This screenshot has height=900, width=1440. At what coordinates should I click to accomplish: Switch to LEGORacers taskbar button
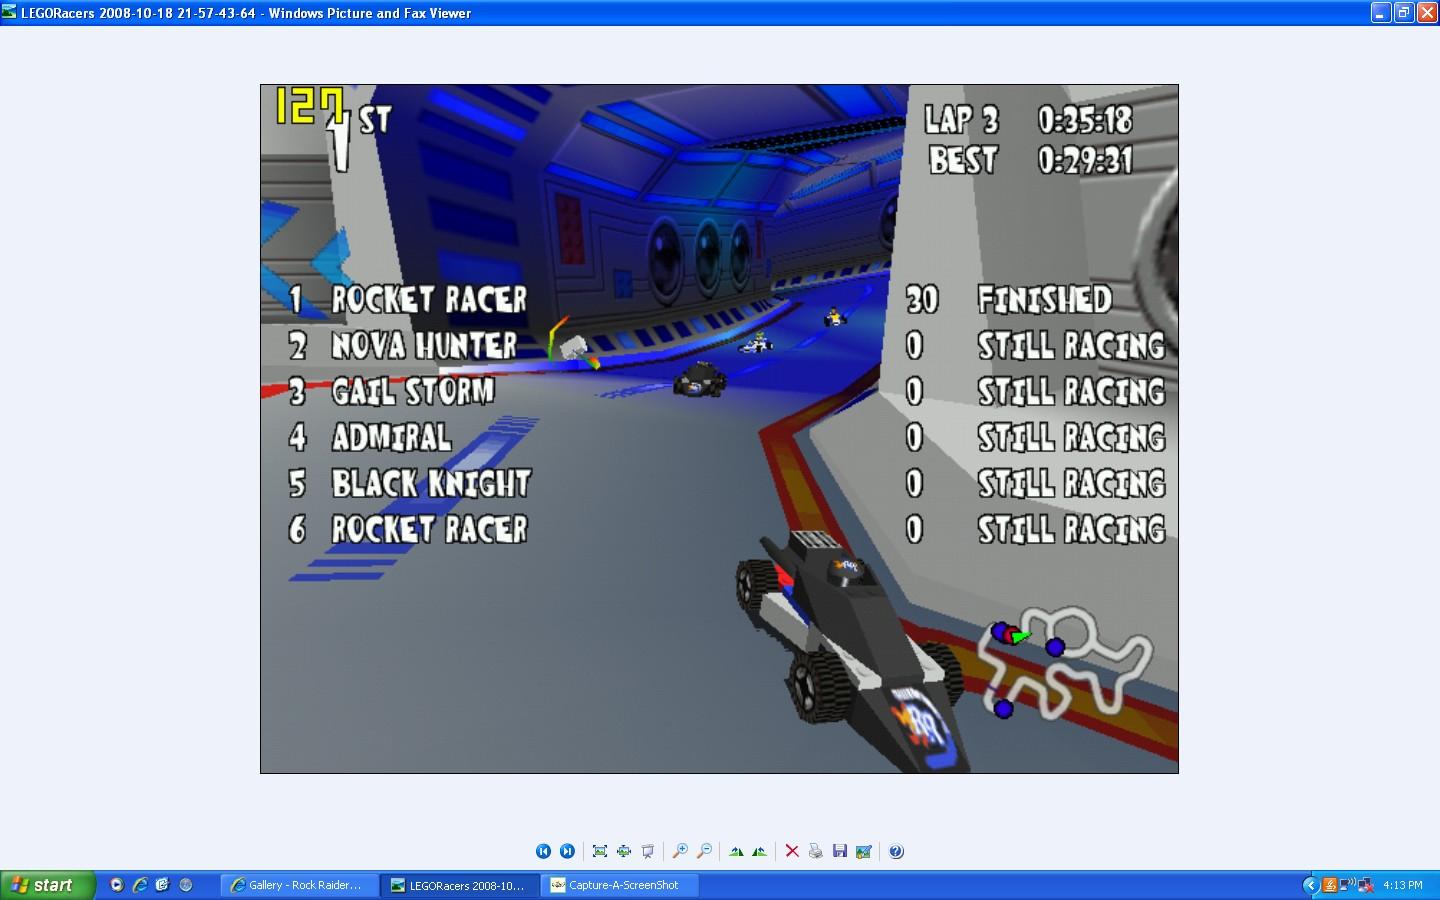[459, 885]
